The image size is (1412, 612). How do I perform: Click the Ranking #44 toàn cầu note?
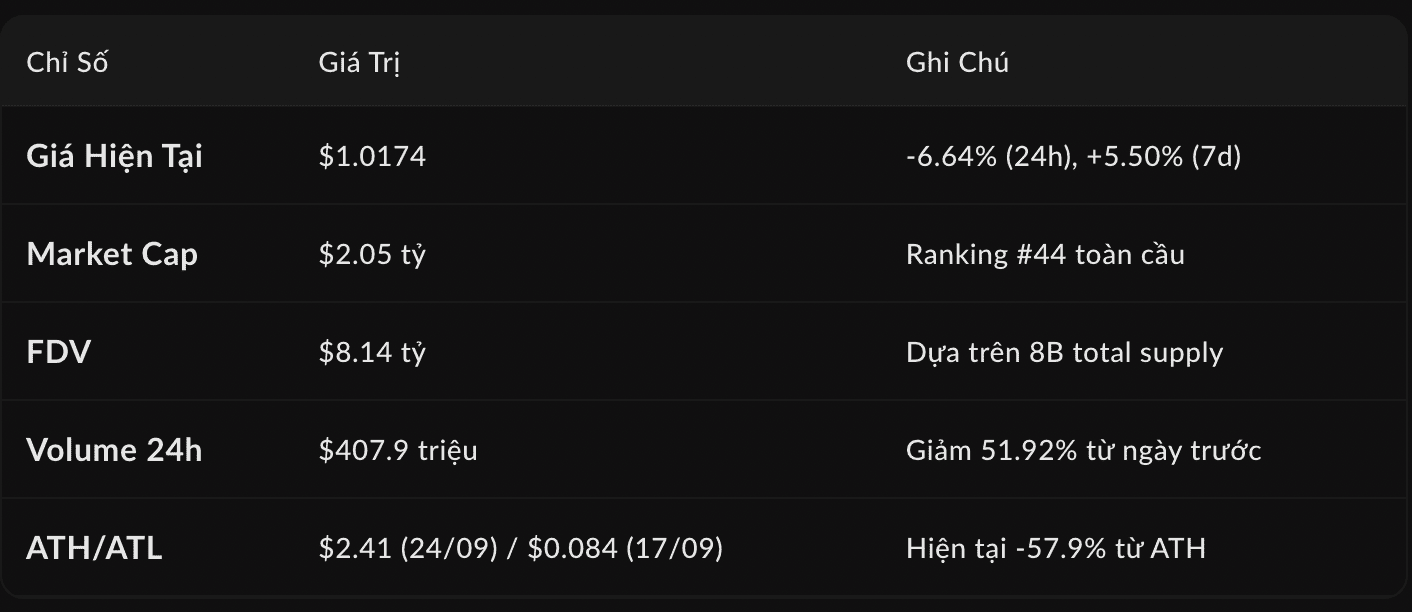(1045, 254)
